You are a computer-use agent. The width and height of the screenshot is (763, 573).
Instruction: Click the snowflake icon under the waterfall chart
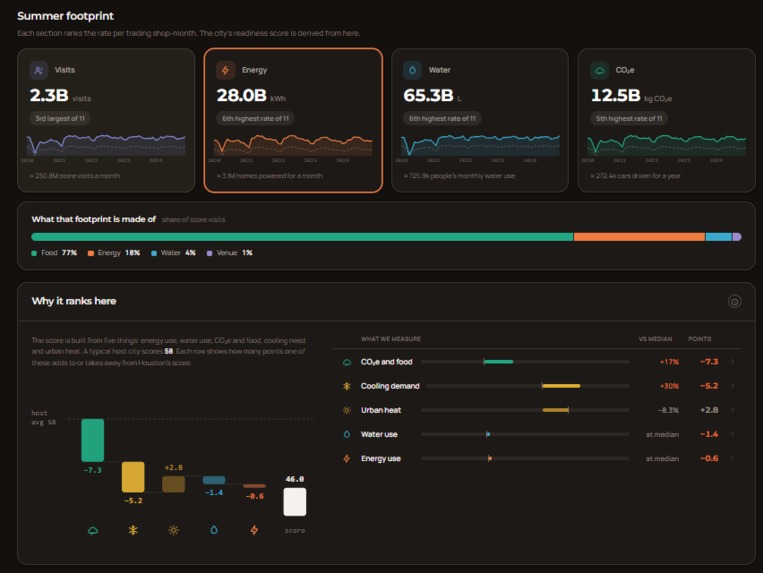point(133,530)
